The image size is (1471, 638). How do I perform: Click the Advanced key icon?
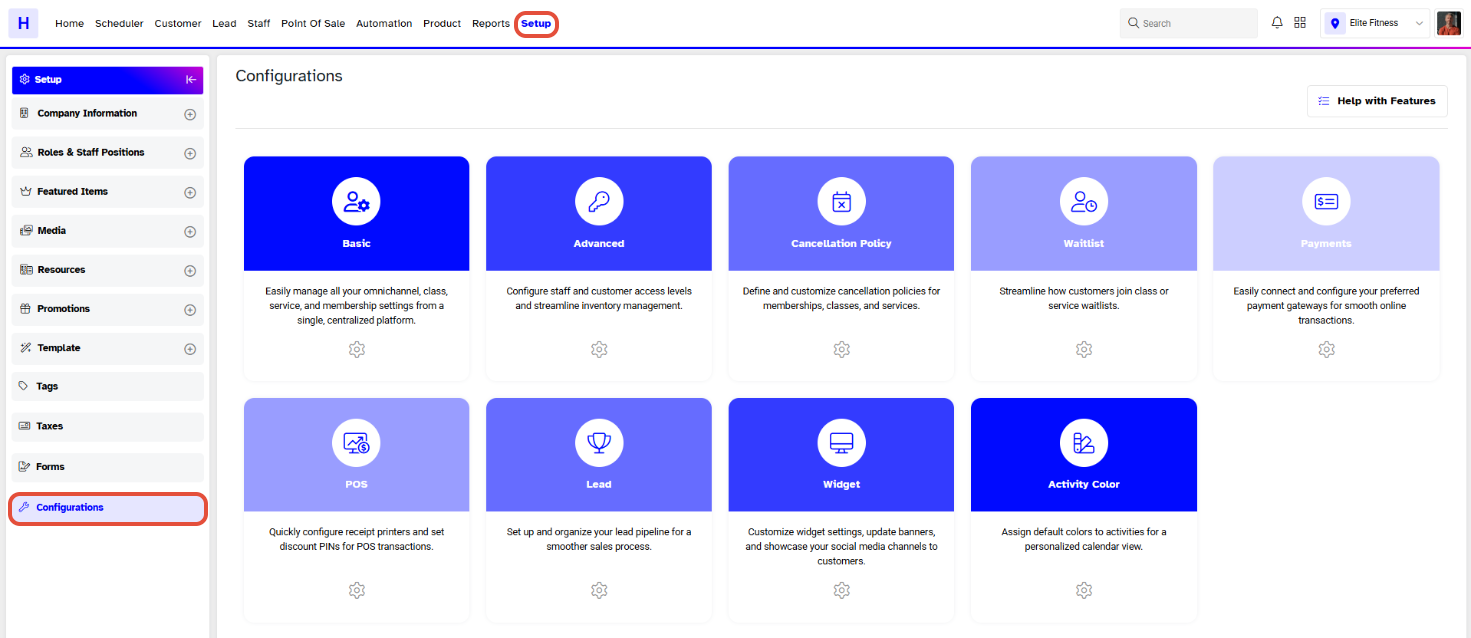click(x=599, y=202)
